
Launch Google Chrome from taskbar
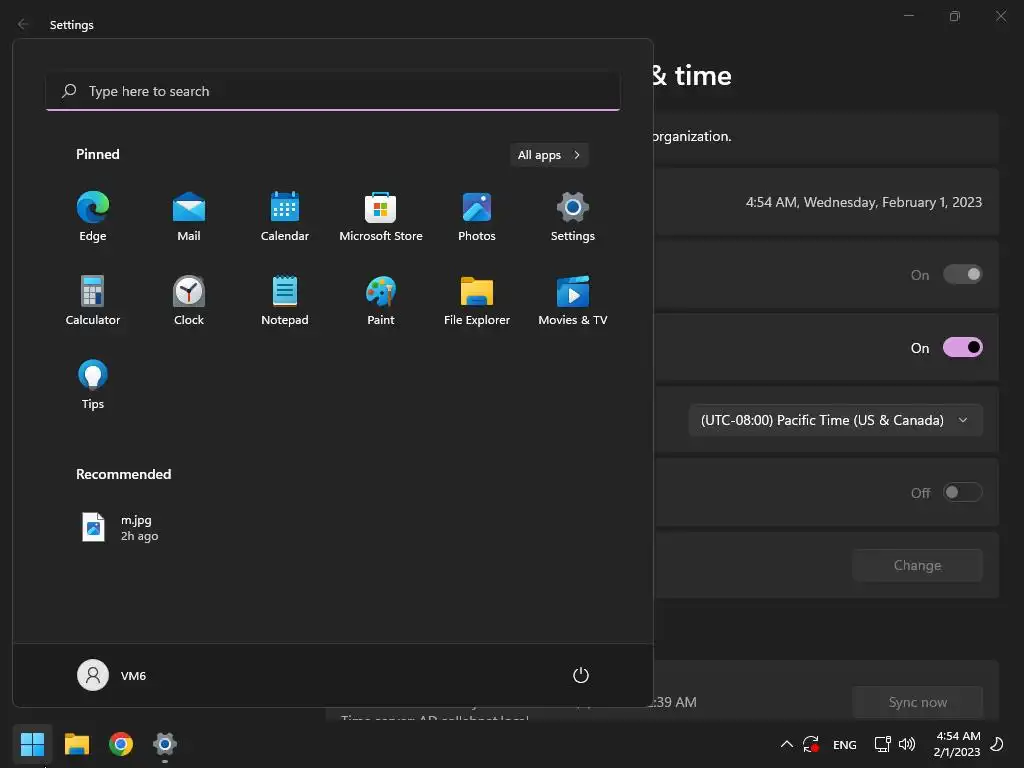tap(121, 744)
